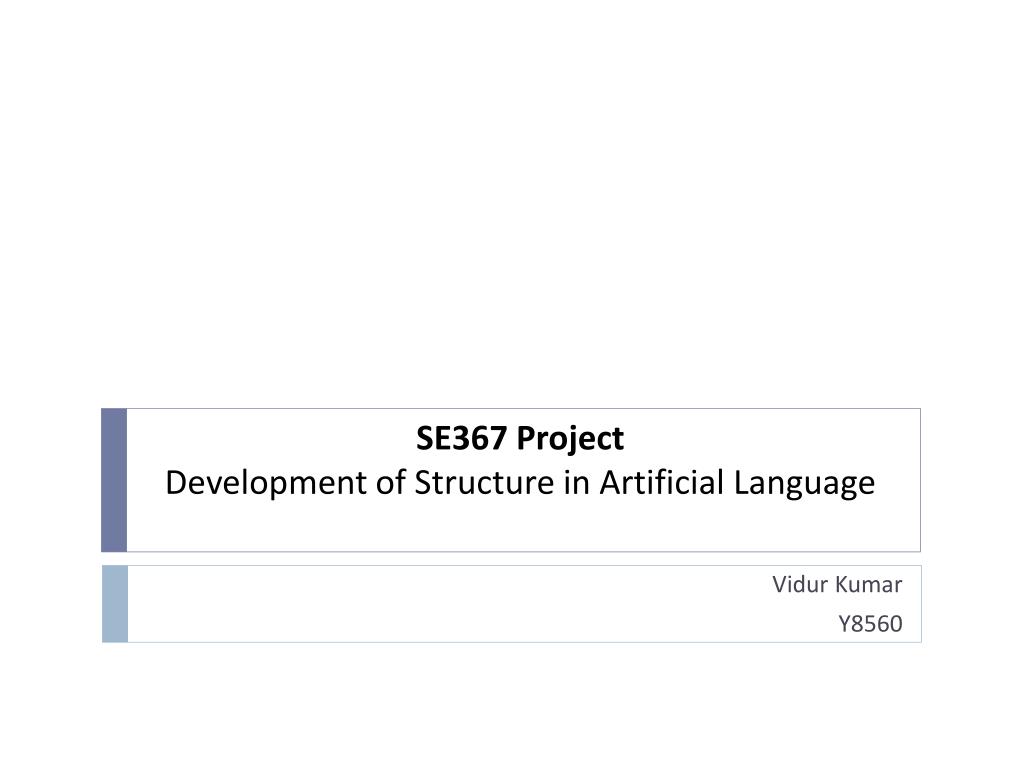Click the word "of" in the title
The width and height of the screenshot is (1024, 768).
391,483
